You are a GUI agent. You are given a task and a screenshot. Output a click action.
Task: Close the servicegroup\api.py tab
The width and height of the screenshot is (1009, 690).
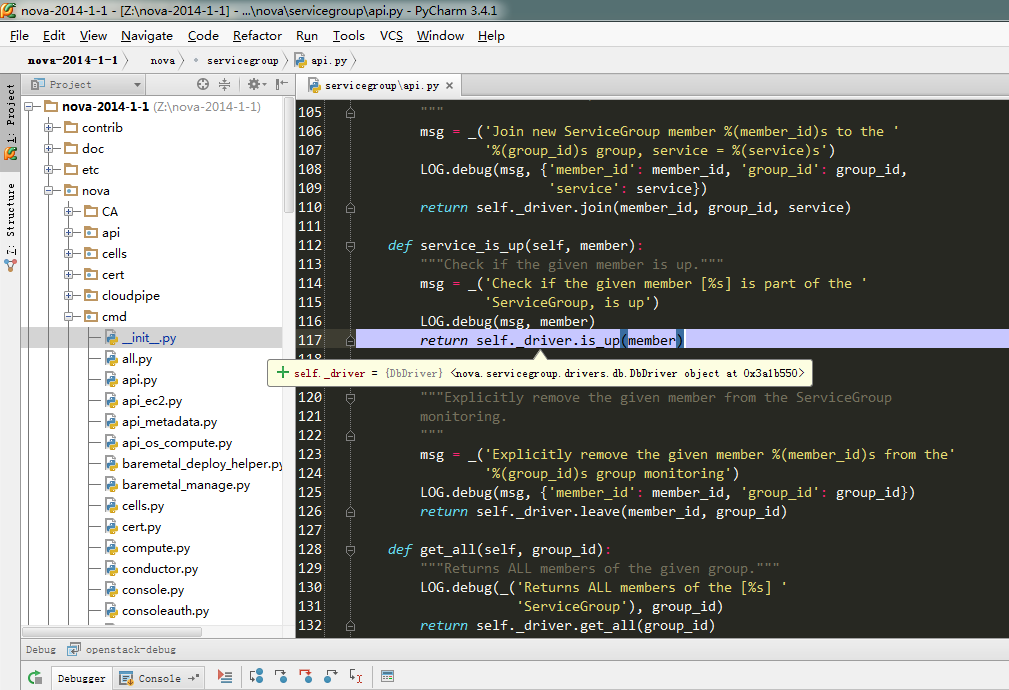[x=449, y=86]
